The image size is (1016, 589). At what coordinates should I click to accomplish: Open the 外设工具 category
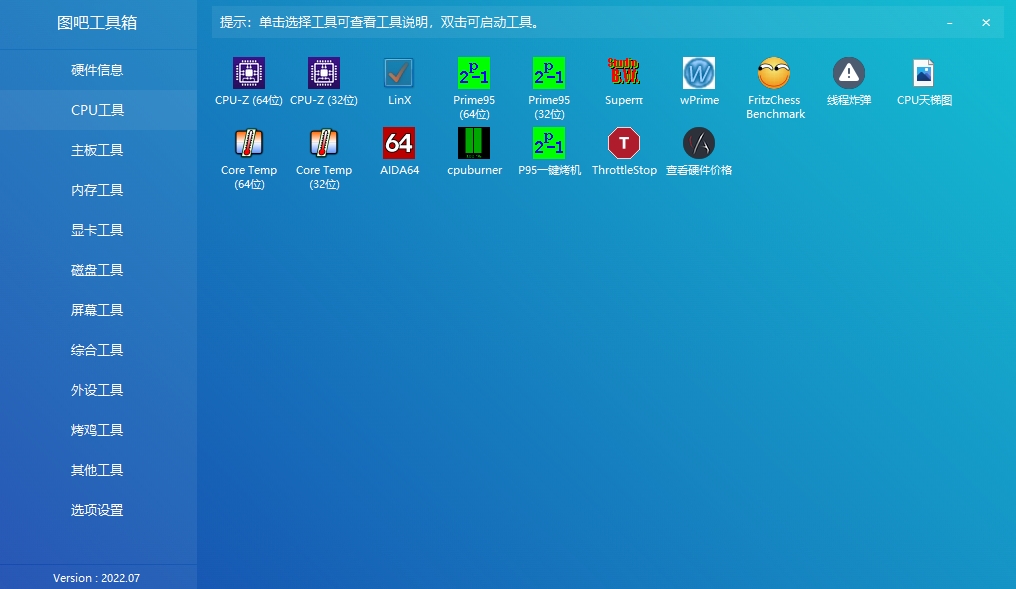[98, 390]
